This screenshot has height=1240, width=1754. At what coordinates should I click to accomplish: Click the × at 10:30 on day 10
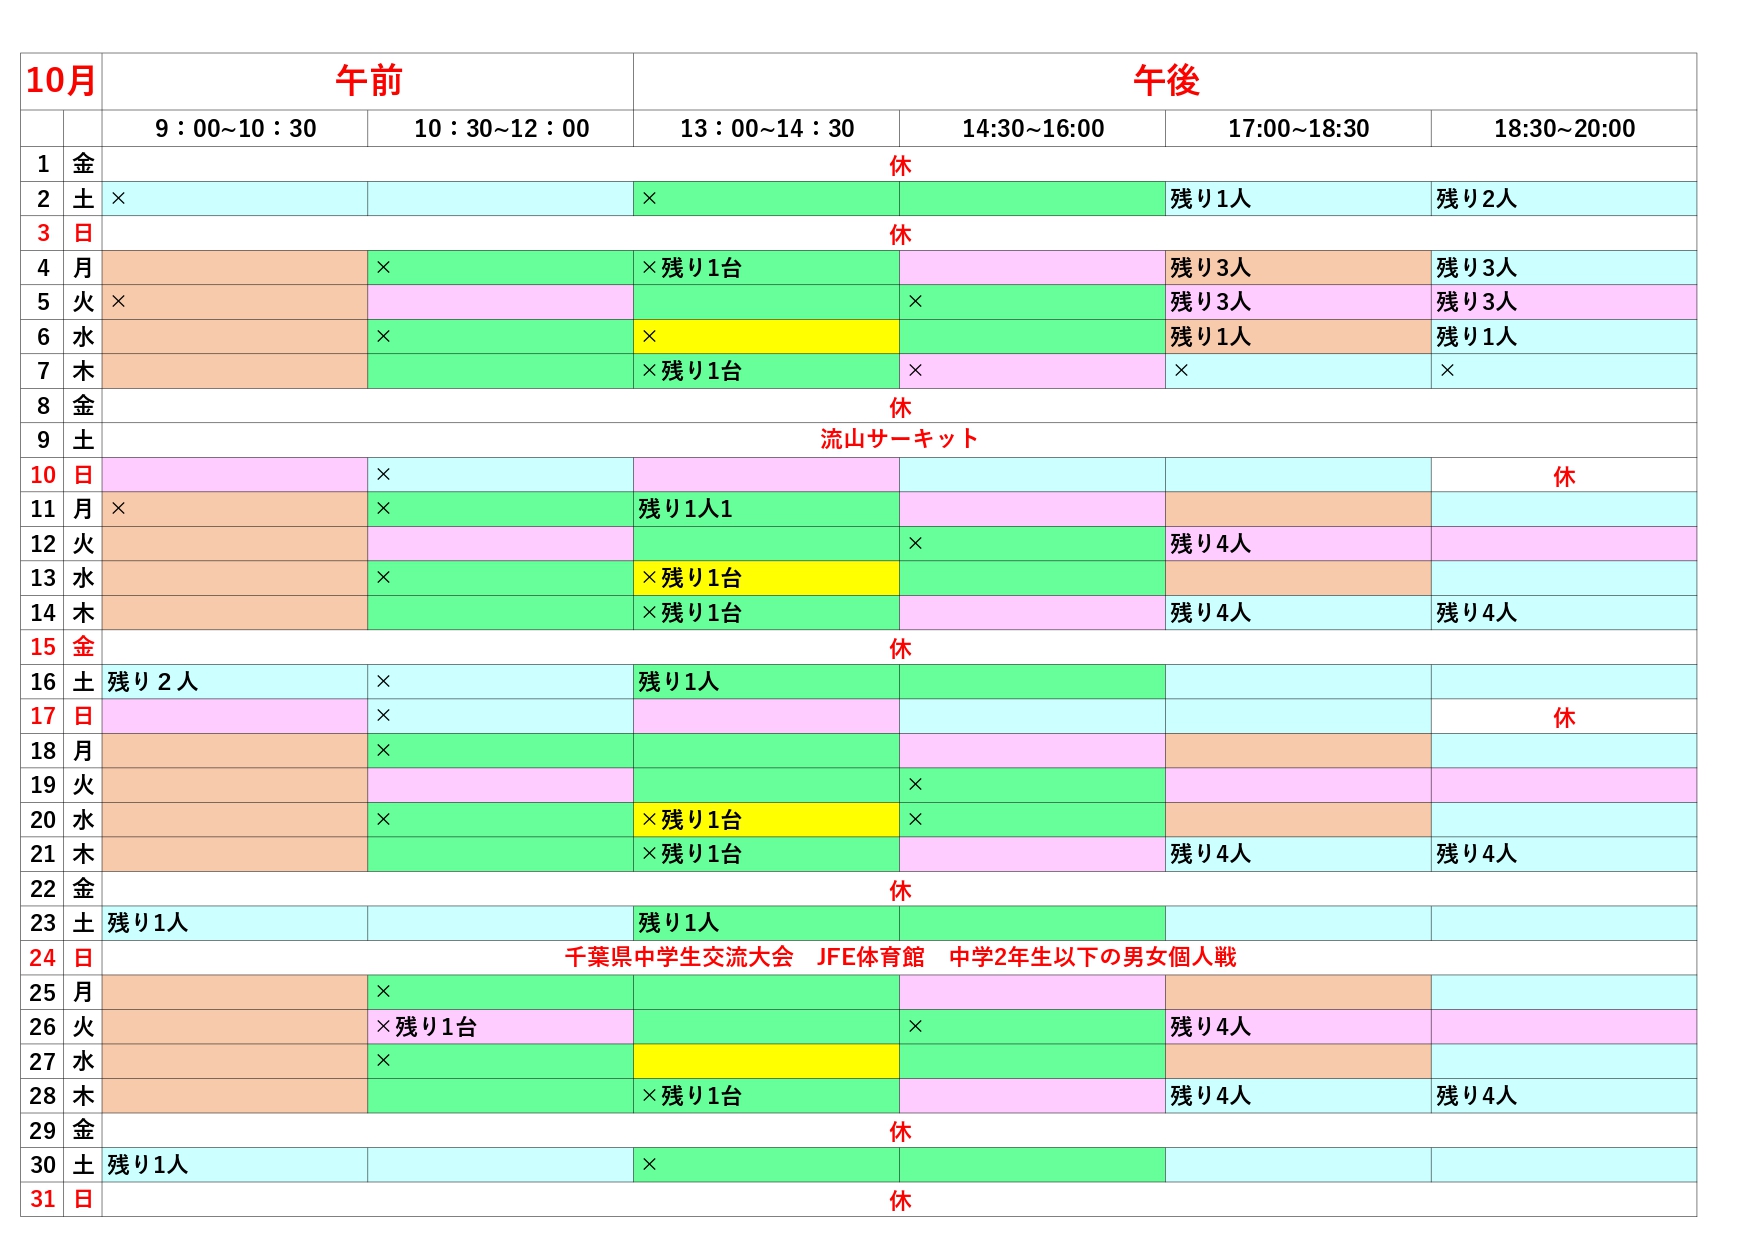pyautogui.click(x=383, y=475)
